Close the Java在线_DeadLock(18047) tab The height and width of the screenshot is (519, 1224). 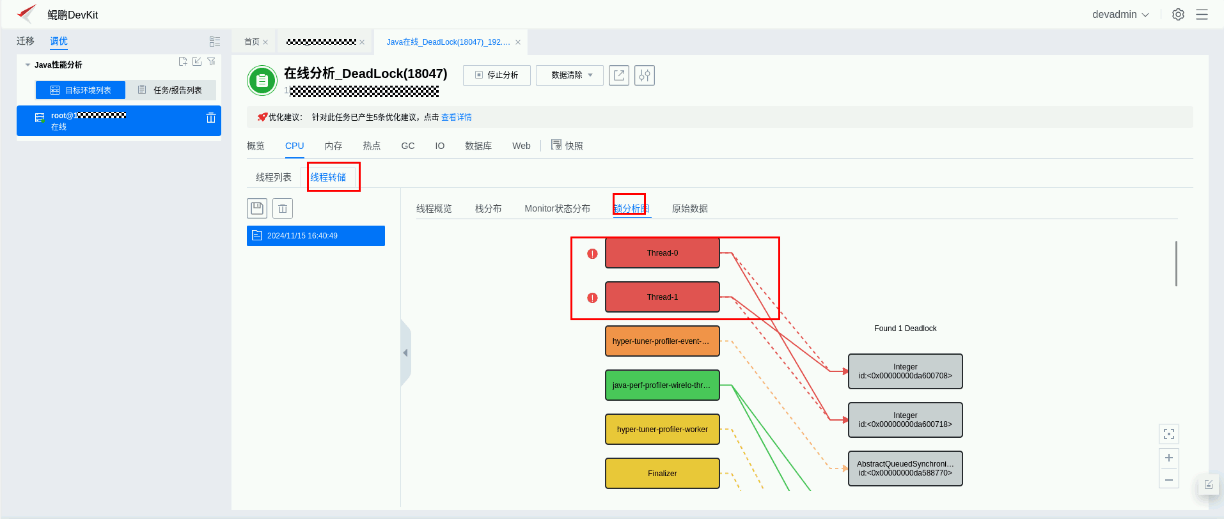[x=518, y=42]
